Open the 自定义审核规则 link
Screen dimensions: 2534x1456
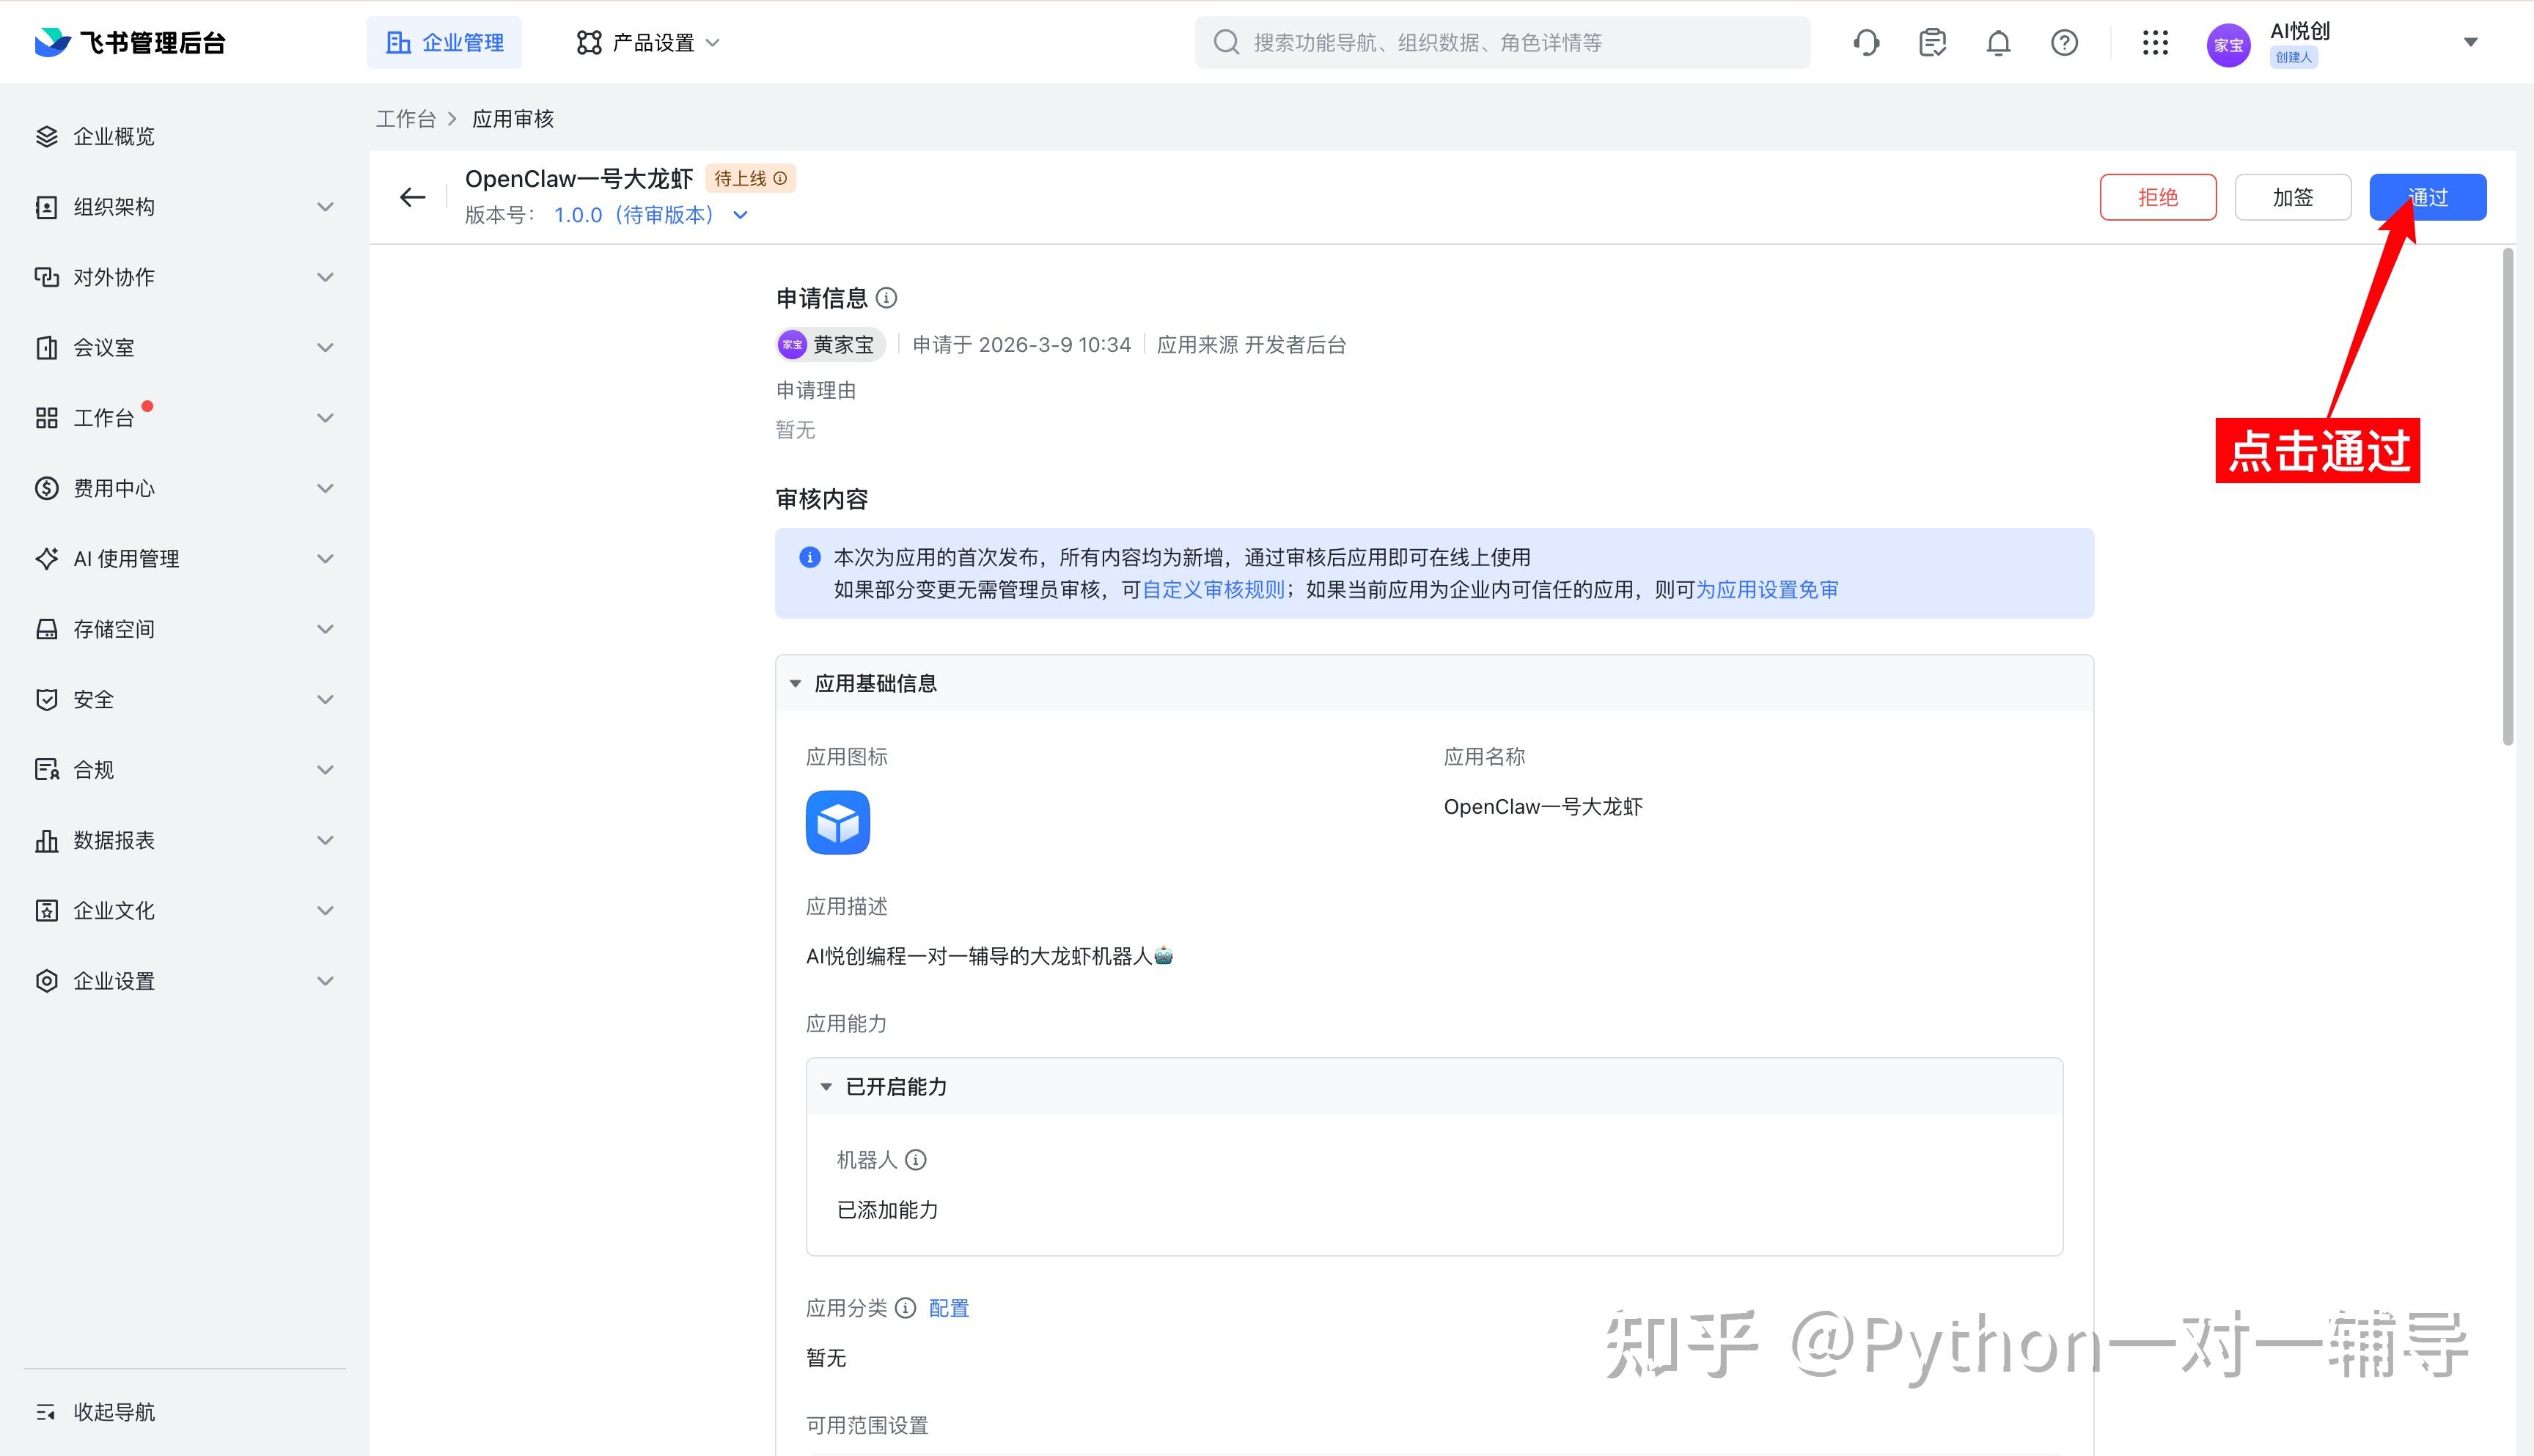click(1212, 590)
